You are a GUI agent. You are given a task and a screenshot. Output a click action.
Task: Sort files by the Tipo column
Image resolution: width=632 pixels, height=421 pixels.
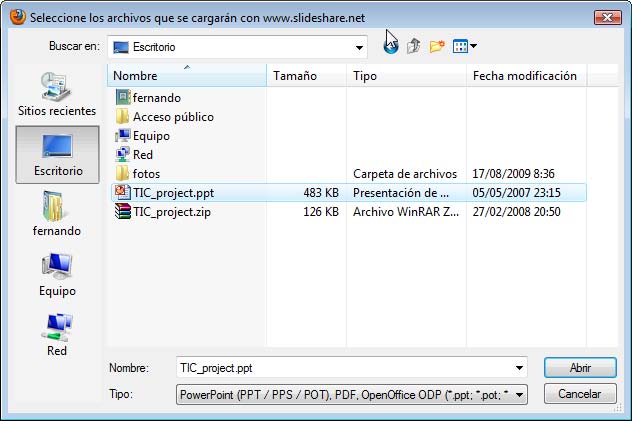pyautogui.click(x=406, y=75)
